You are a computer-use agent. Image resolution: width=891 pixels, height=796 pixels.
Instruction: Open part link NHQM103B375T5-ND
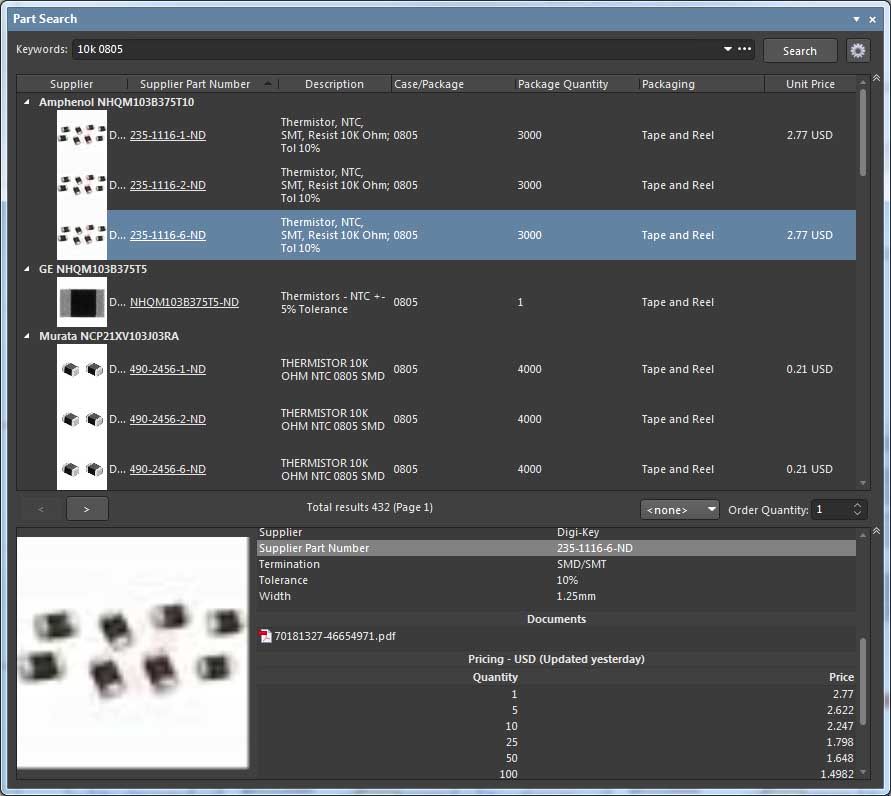click(184, 302)
